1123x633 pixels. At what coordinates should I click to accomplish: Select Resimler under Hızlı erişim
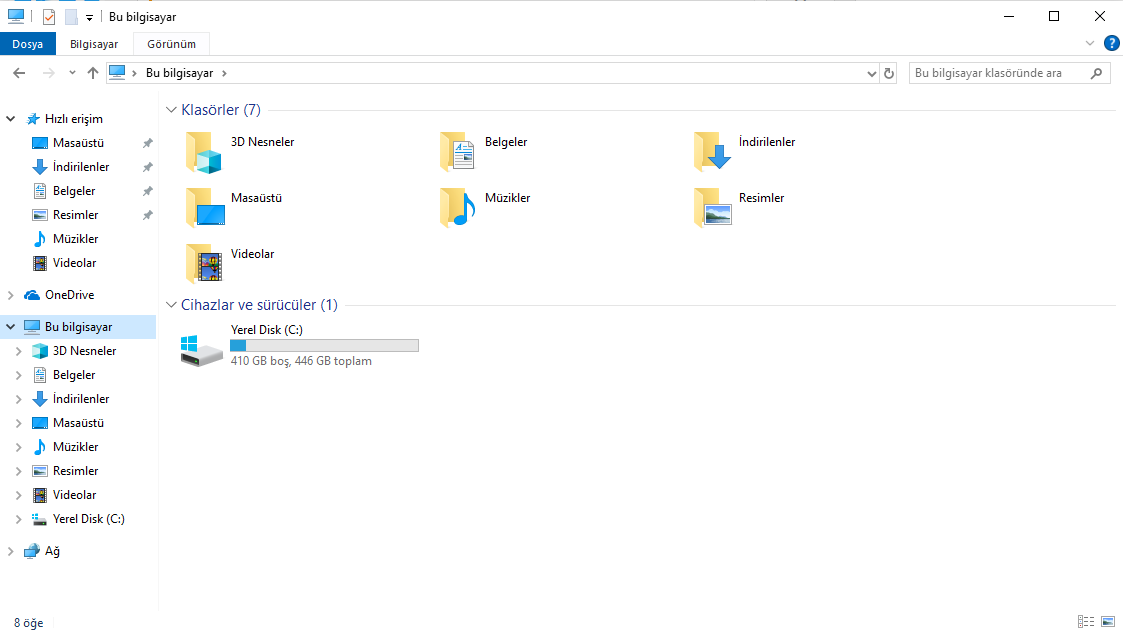[75, 215]
